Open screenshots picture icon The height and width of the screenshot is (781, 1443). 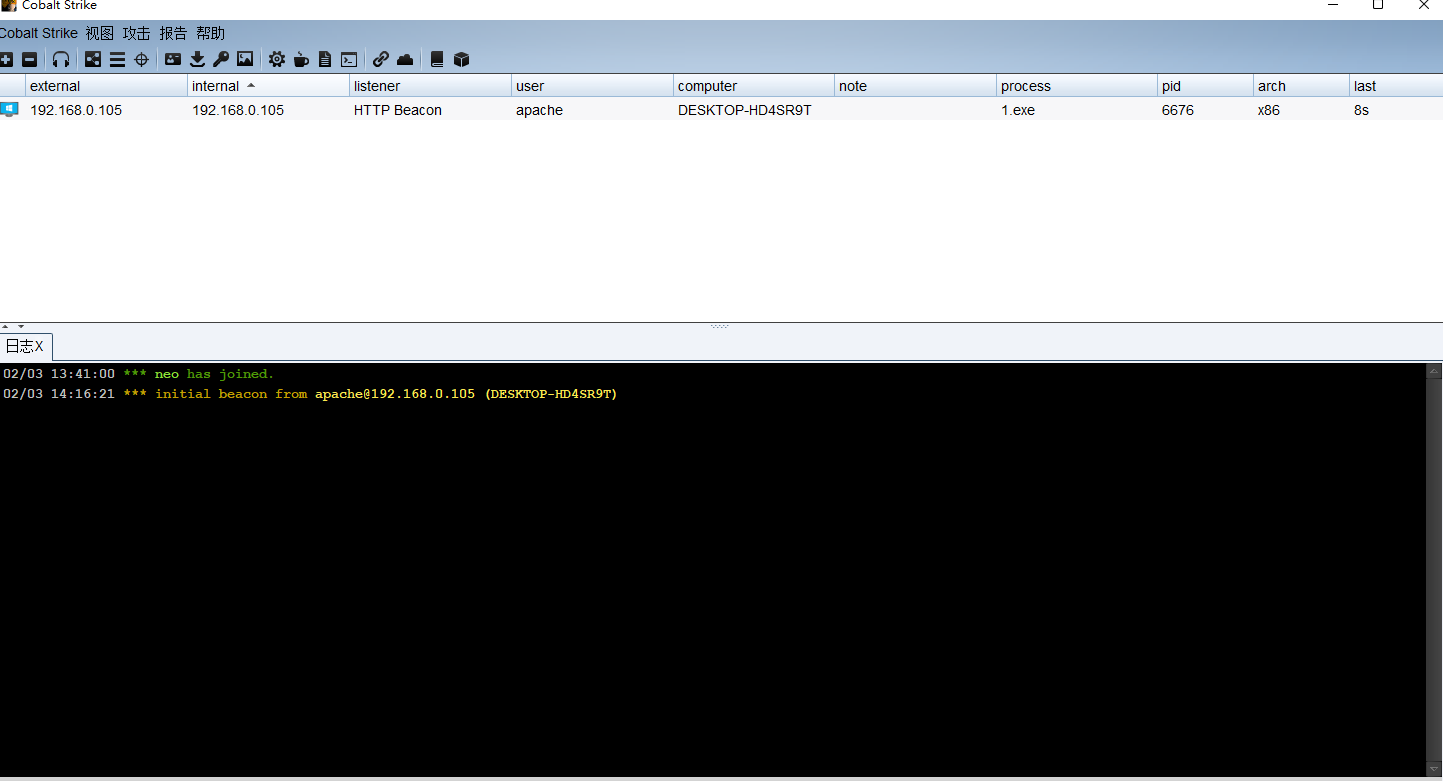[x=245, y=59]
